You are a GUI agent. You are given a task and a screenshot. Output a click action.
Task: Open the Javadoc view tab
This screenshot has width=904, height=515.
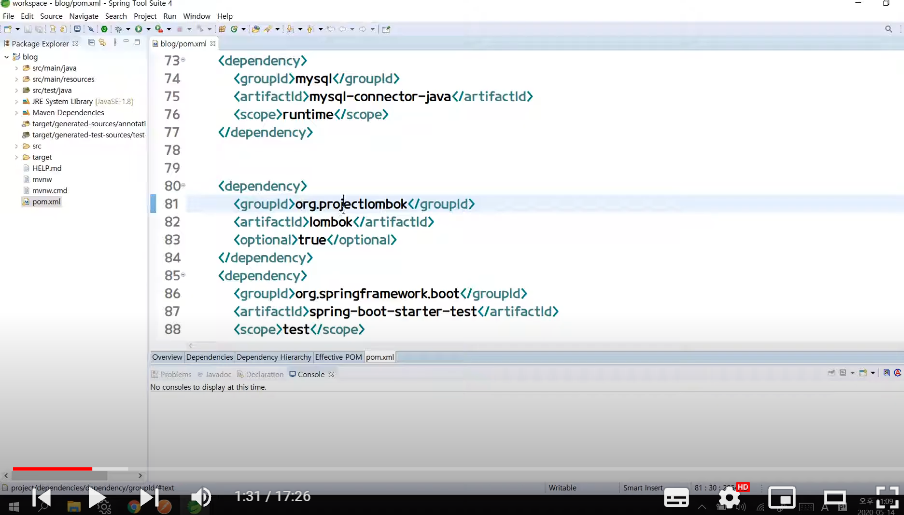(x=214, y=374)
